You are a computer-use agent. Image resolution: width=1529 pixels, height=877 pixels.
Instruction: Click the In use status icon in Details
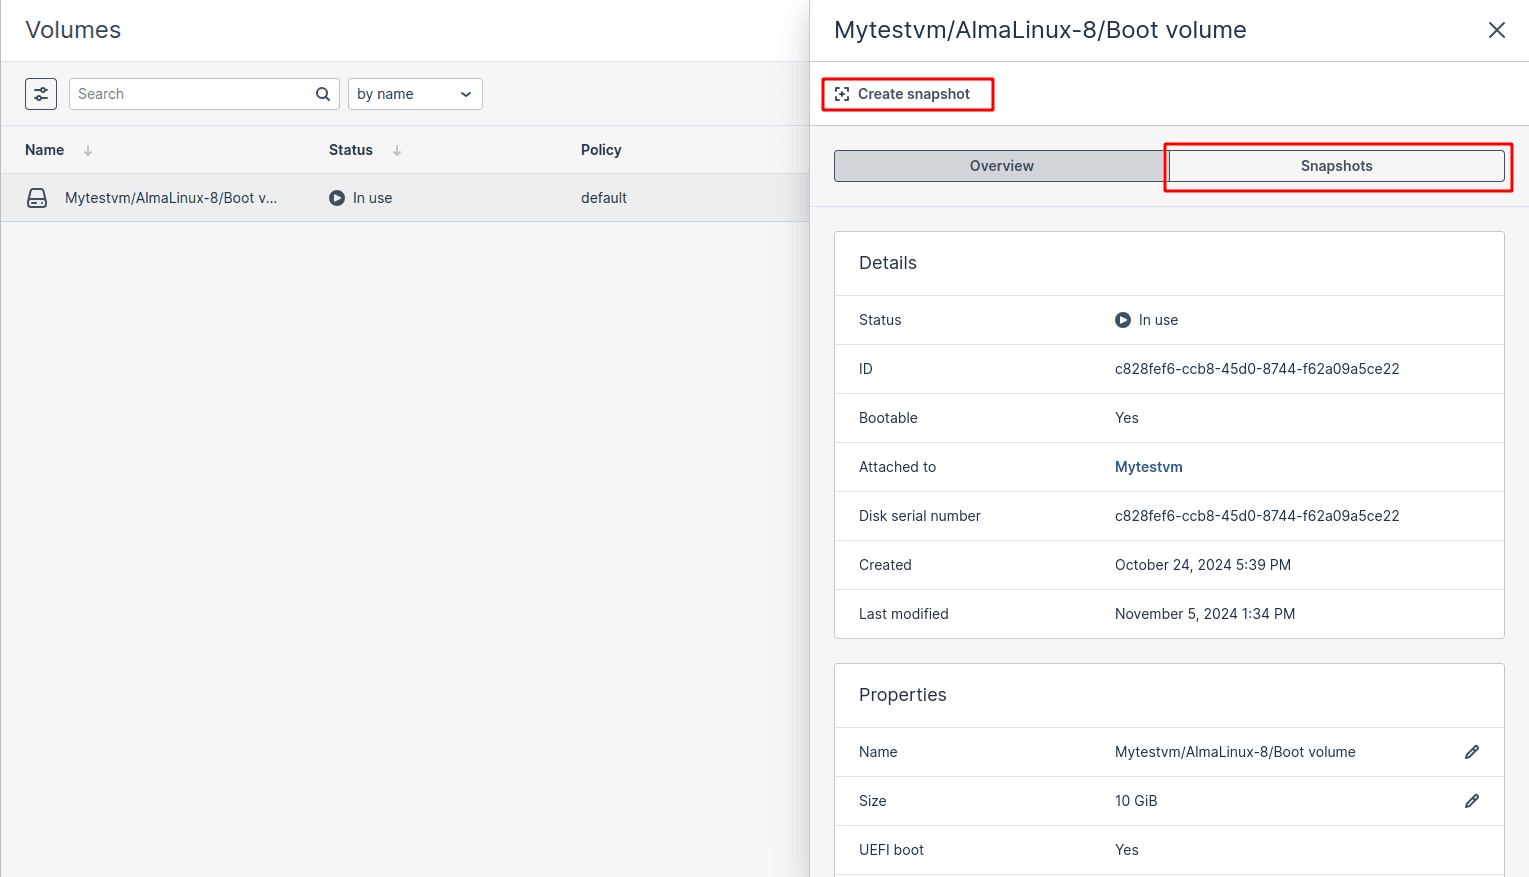coord(1123,320)
